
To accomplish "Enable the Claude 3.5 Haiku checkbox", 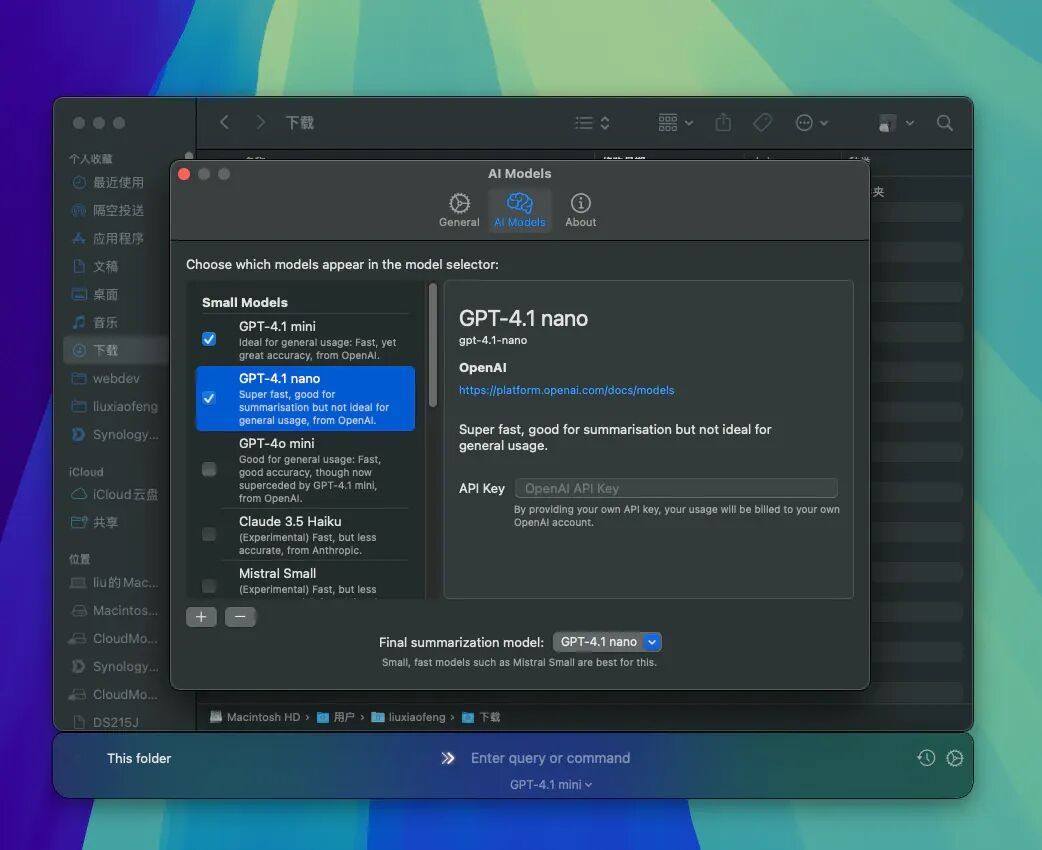I will [x=209, y=534].
